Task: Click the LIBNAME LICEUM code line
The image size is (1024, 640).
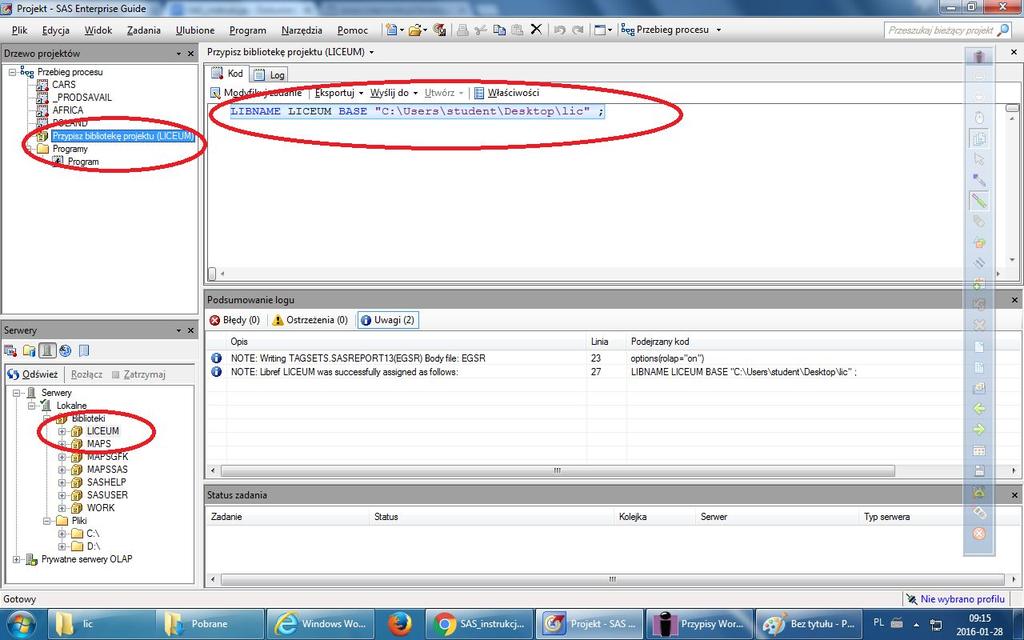Action: (417, 111)
